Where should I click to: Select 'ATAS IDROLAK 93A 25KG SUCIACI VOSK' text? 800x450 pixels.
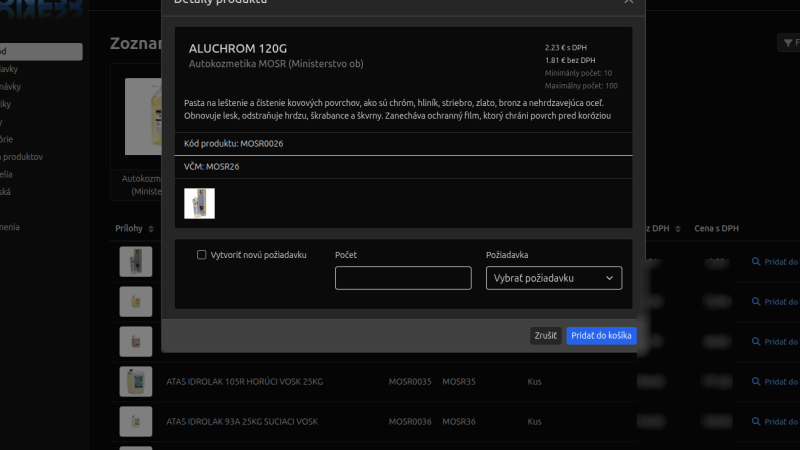tap(242, 421)
